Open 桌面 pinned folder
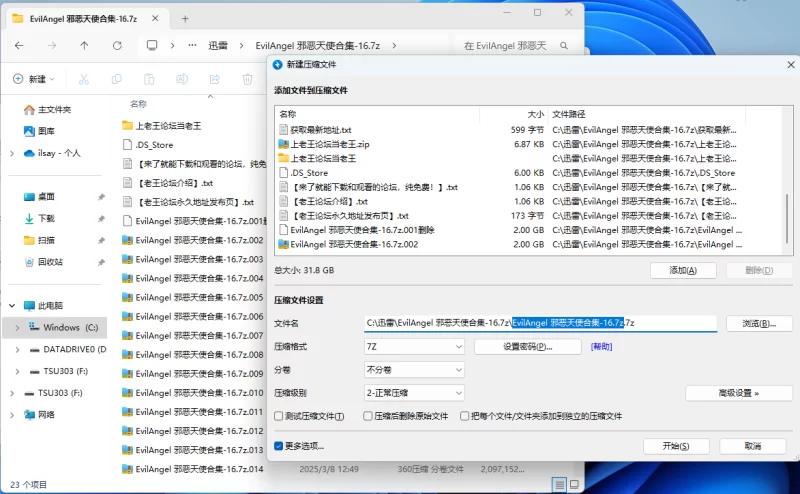Viewport: 800px width, 494px height. click(46, 196)
